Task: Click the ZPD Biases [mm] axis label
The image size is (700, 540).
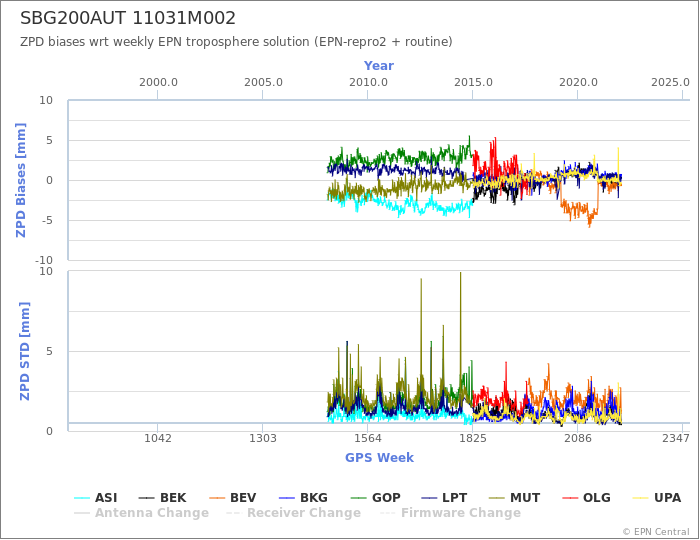Action: point(21,180)
